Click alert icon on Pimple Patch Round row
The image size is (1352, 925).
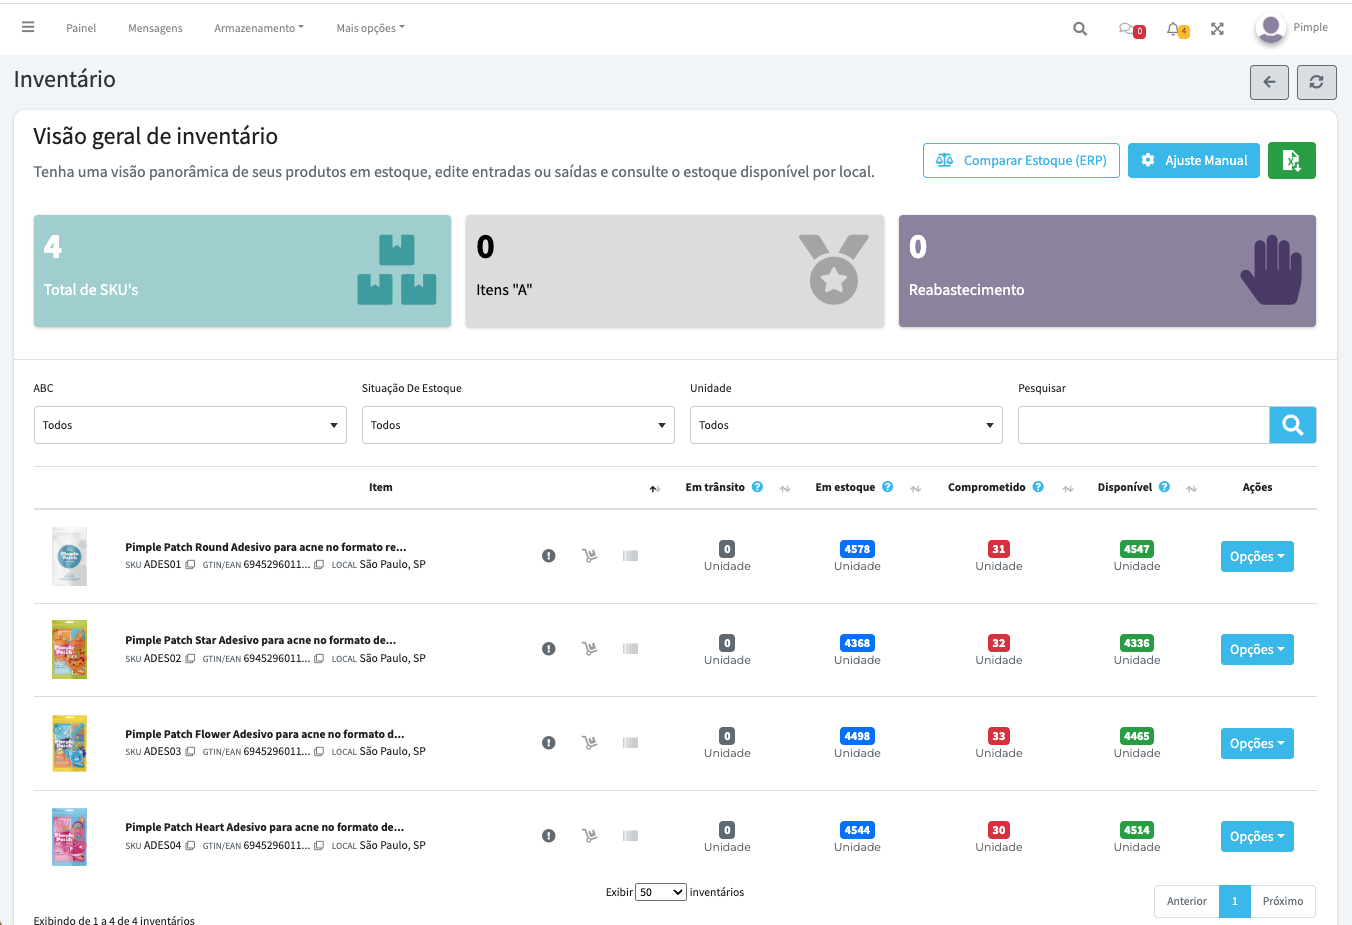549,556
